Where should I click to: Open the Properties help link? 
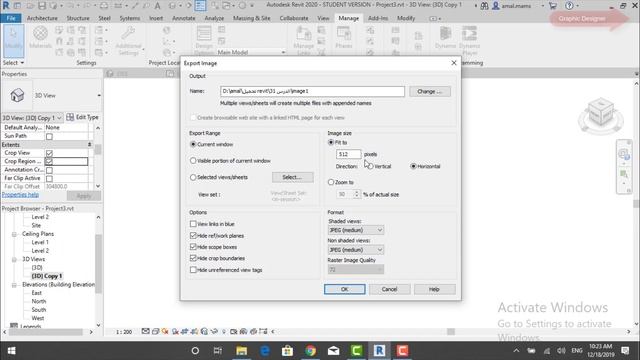tap(20, 195)
